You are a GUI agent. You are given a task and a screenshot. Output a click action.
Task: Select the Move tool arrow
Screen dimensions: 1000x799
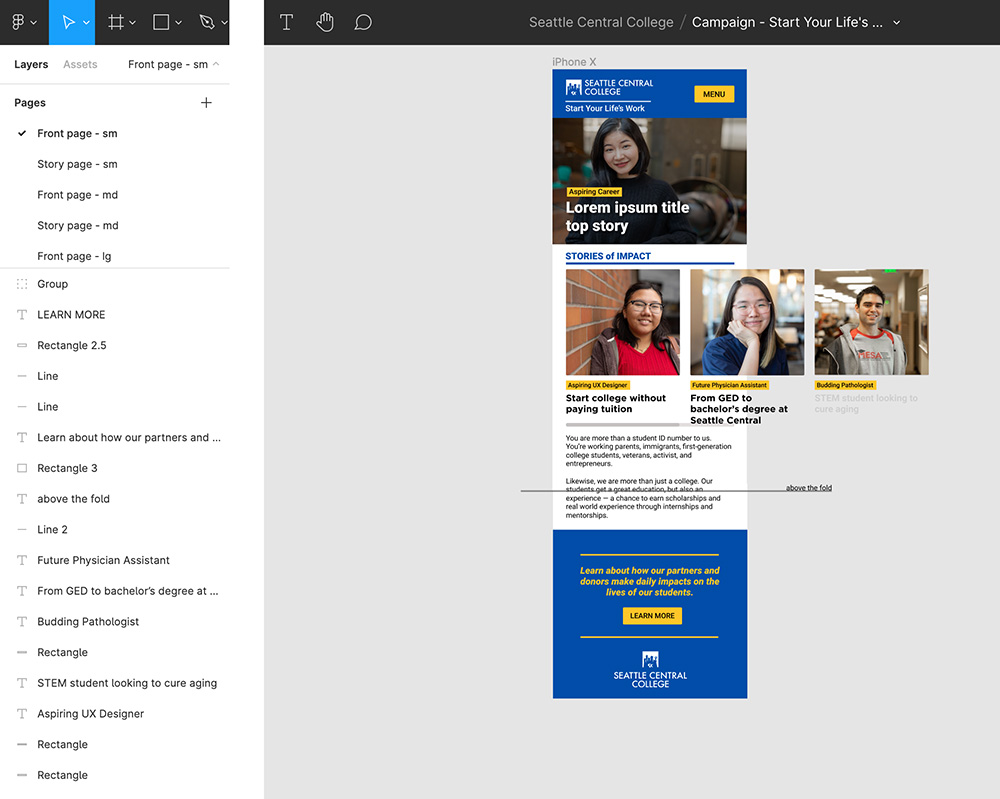(x=68, y=22)
